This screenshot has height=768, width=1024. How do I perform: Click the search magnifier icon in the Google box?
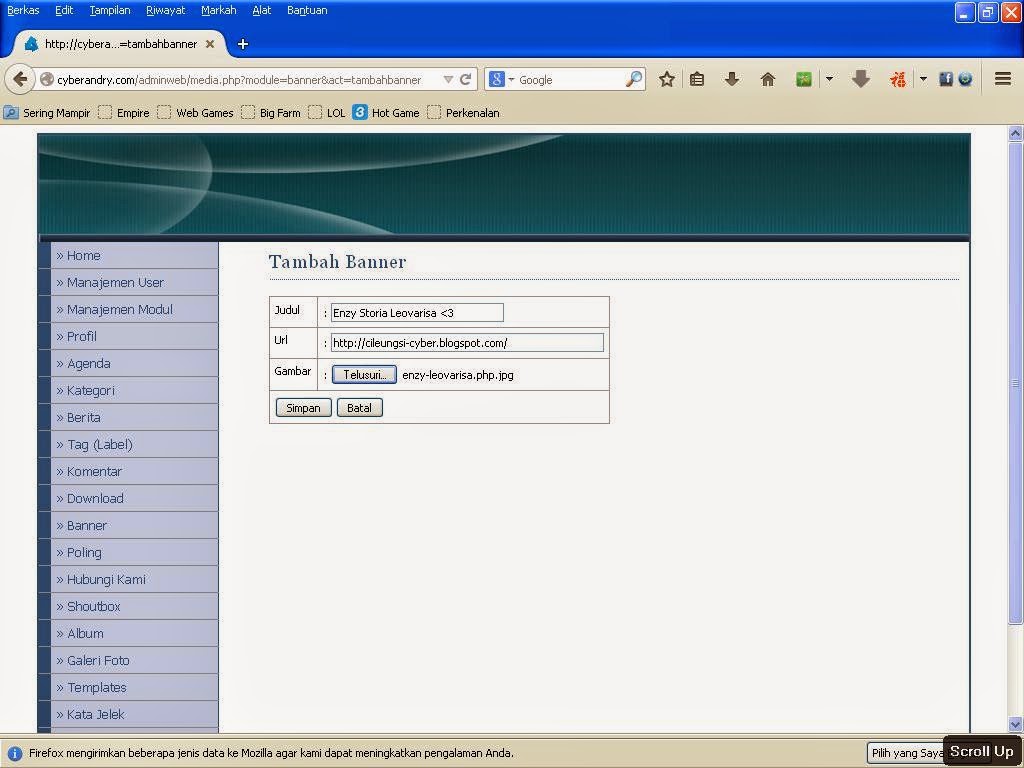[633, 80]
